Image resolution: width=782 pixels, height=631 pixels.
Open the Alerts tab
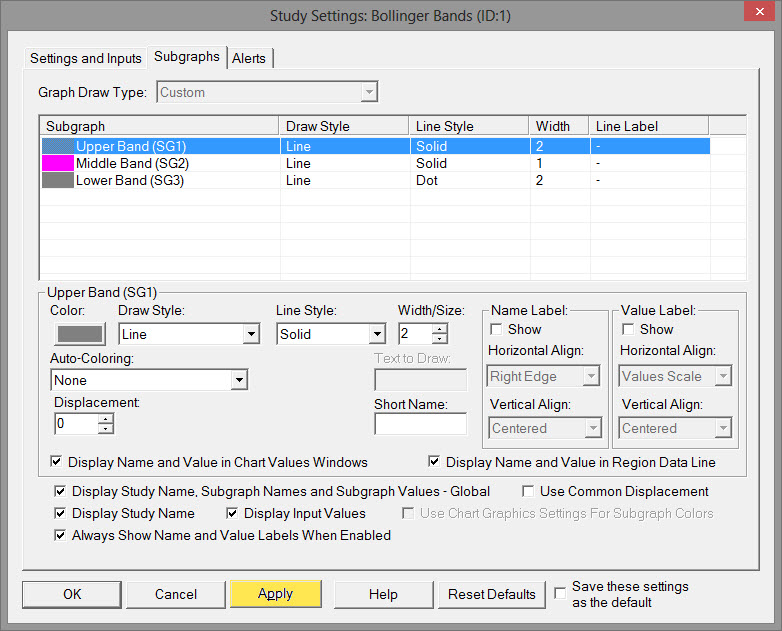pos(249,58)
